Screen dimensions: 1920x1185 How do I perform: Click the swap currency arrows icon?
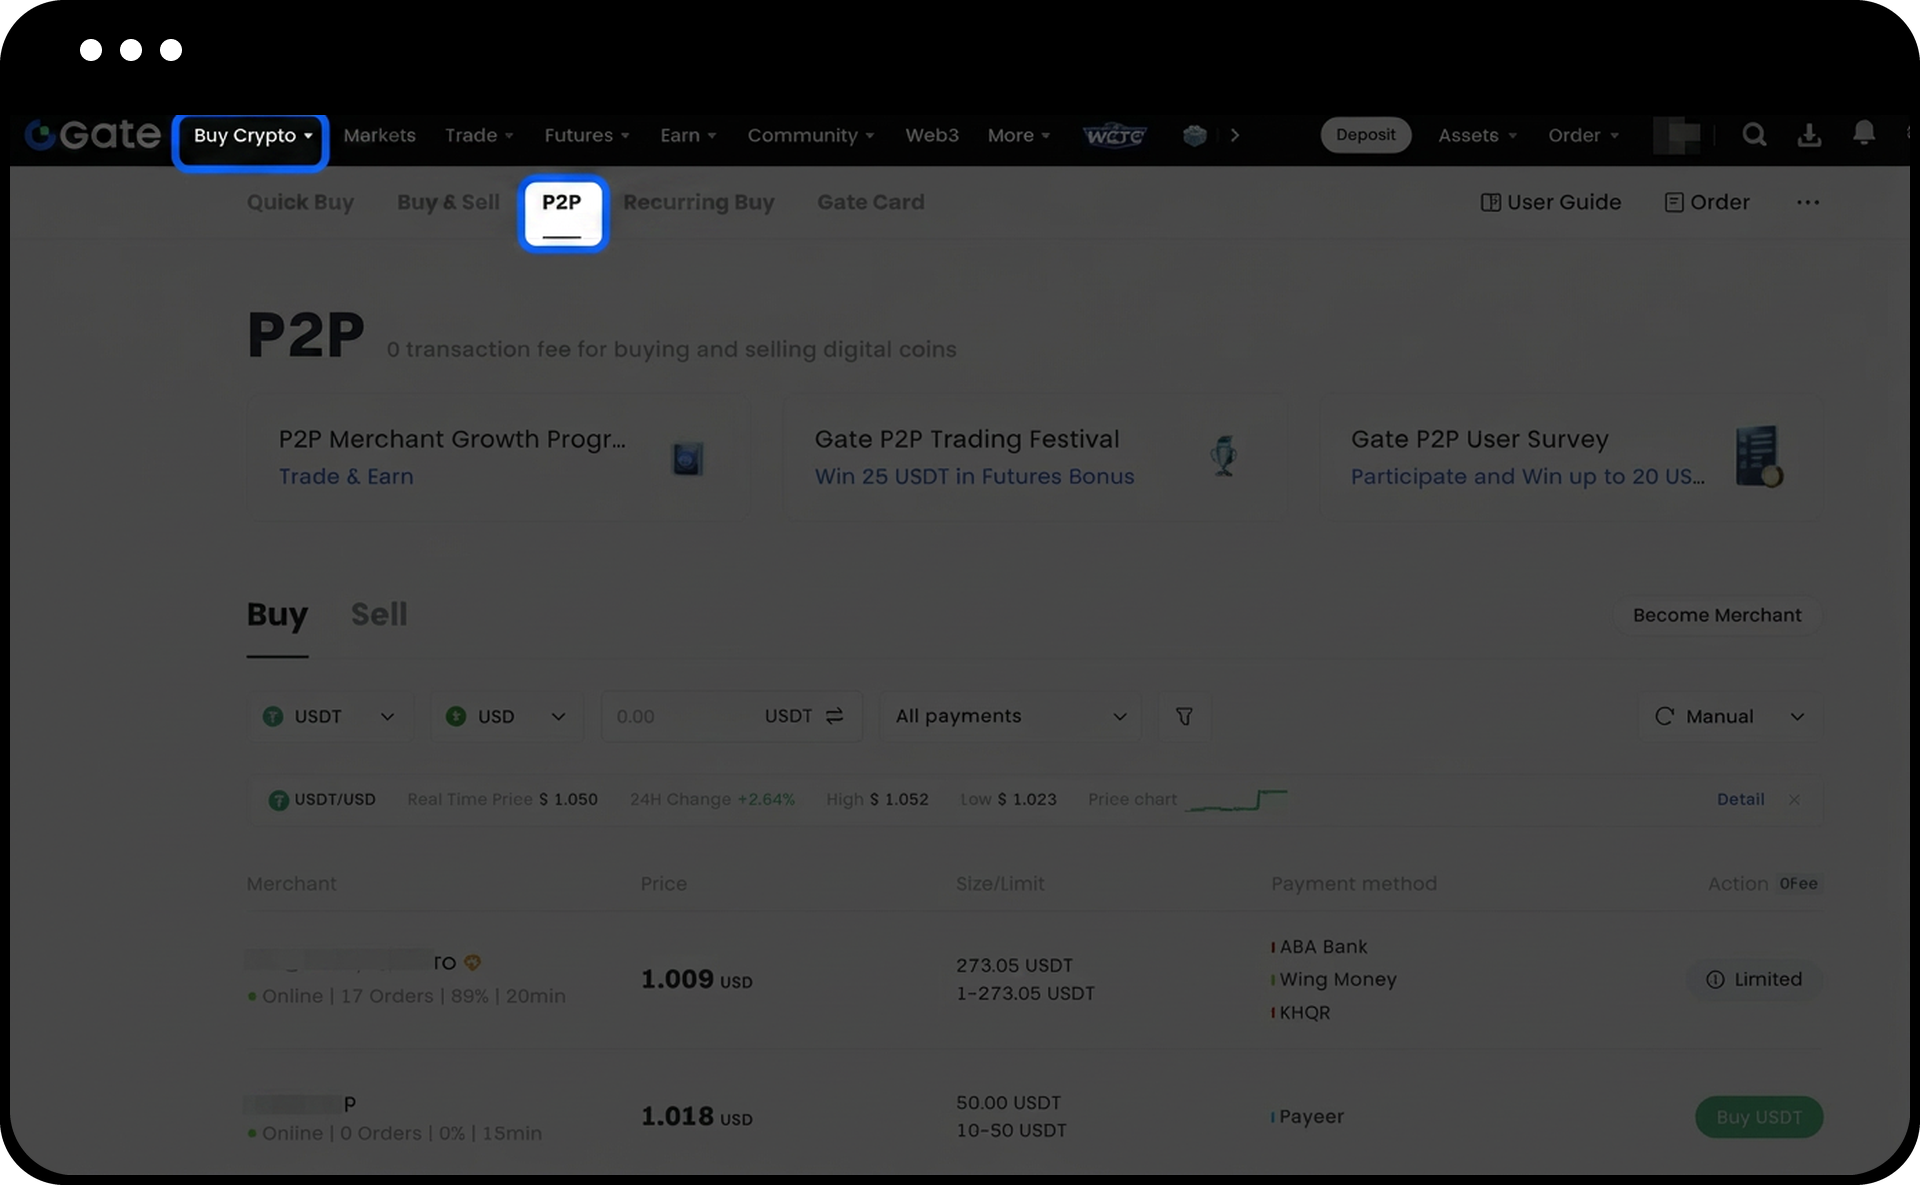tap(835, 716)
